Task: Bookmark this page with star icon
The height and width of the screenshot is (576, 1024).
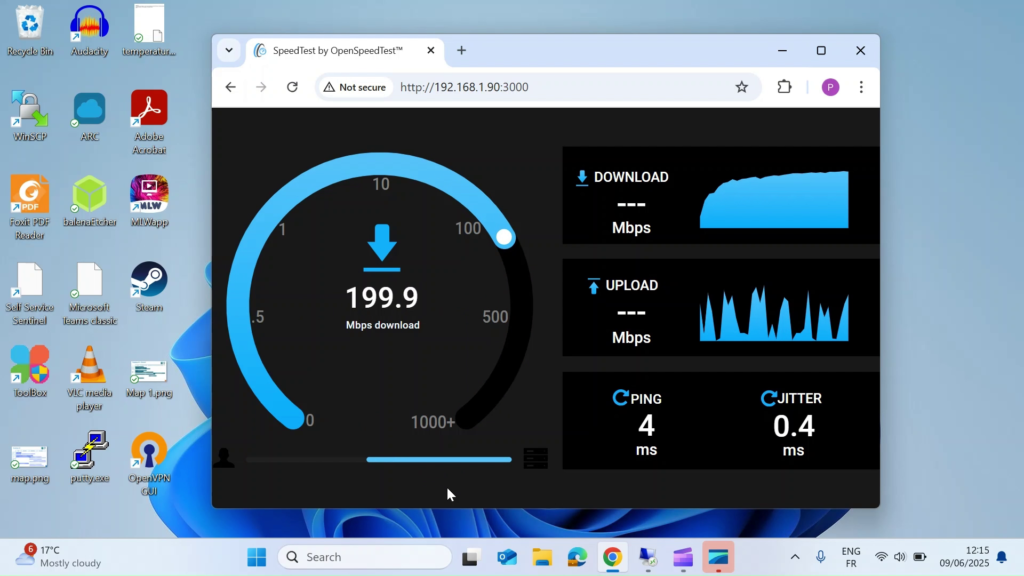Action: point(741,87)
